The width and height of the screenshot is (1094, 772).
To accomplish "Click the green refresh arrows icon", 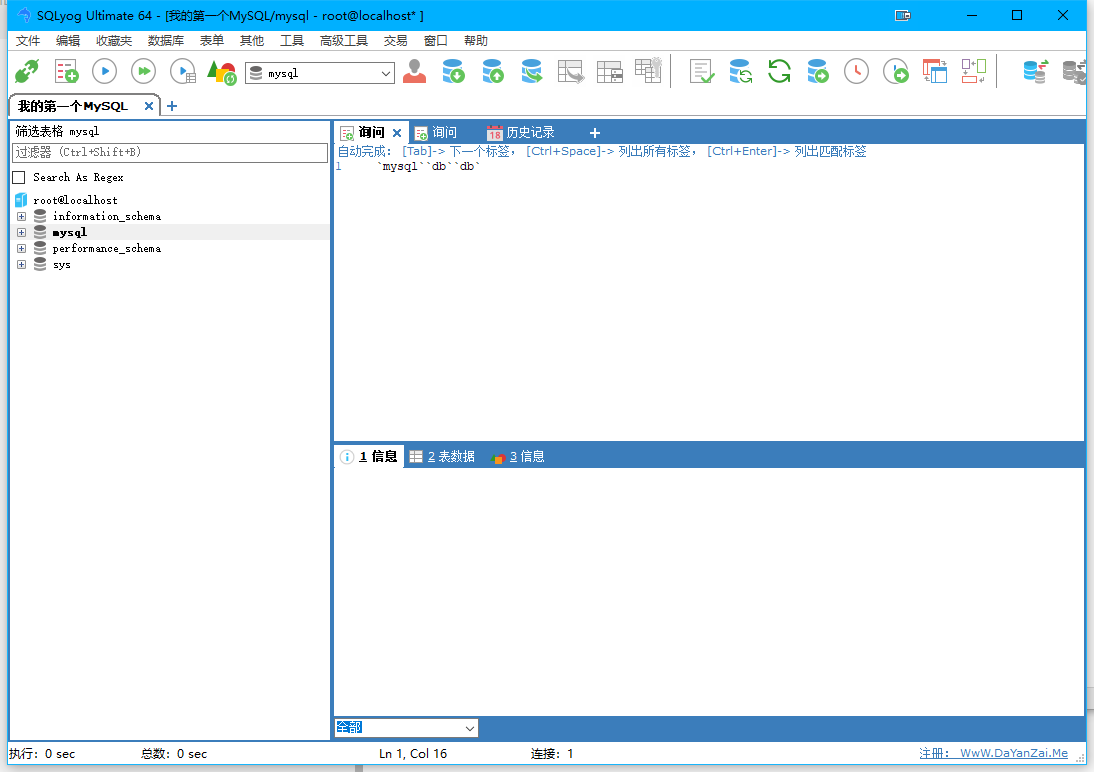I will pyautogui.click(x=779, y=71).
